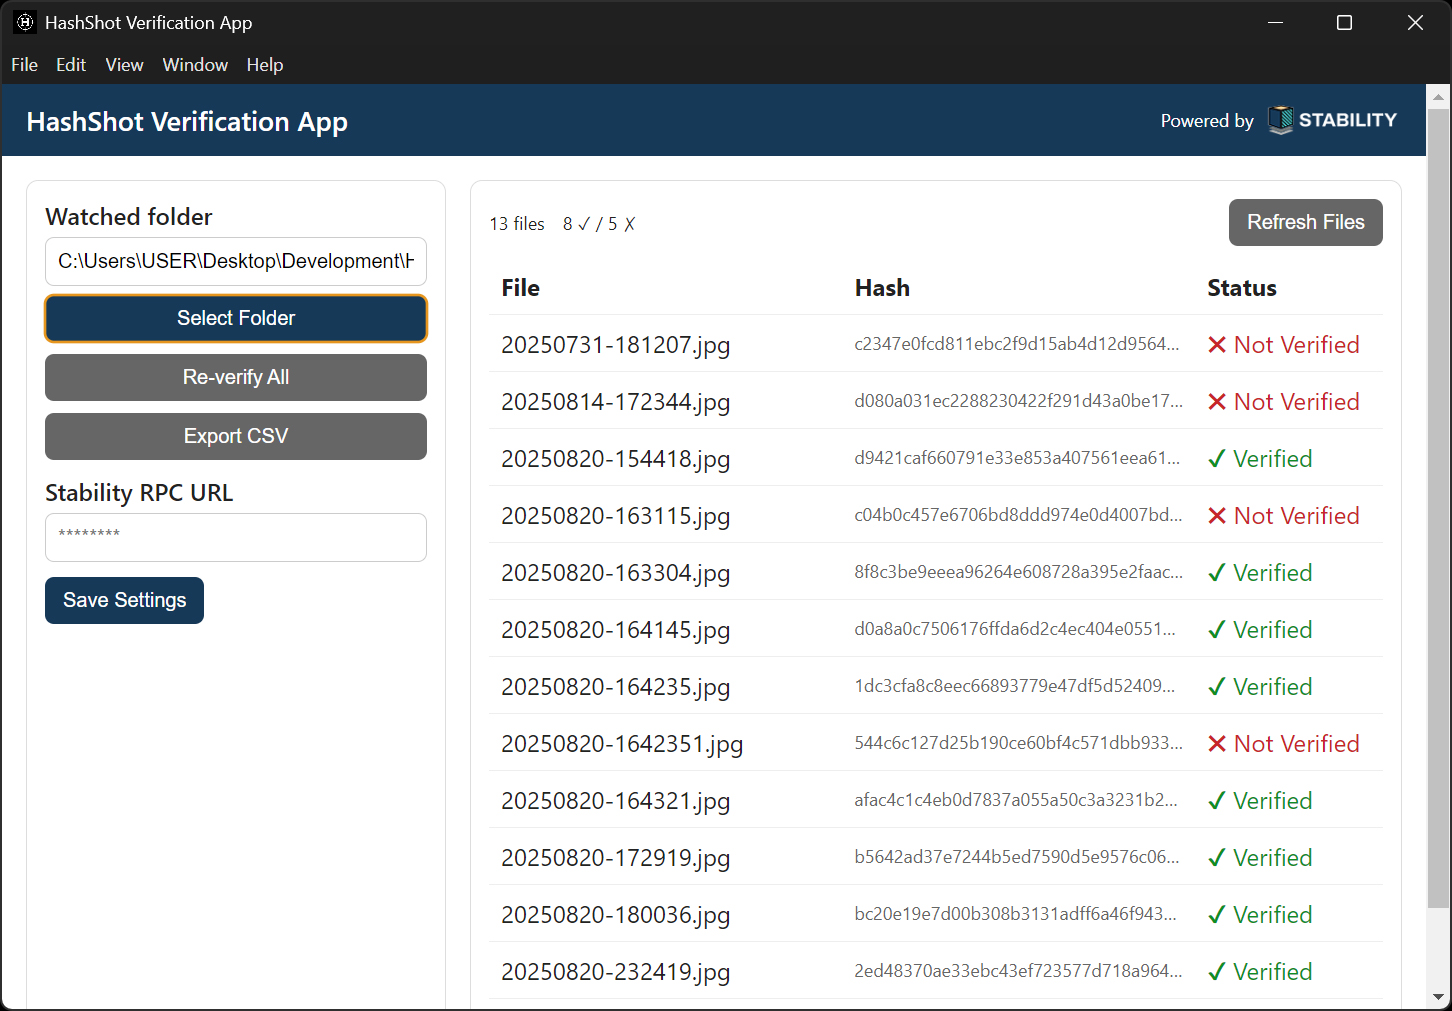Click red X icon for 20250820-1642351.jpg
Screen dimensions: 1452x1011
1217,744
